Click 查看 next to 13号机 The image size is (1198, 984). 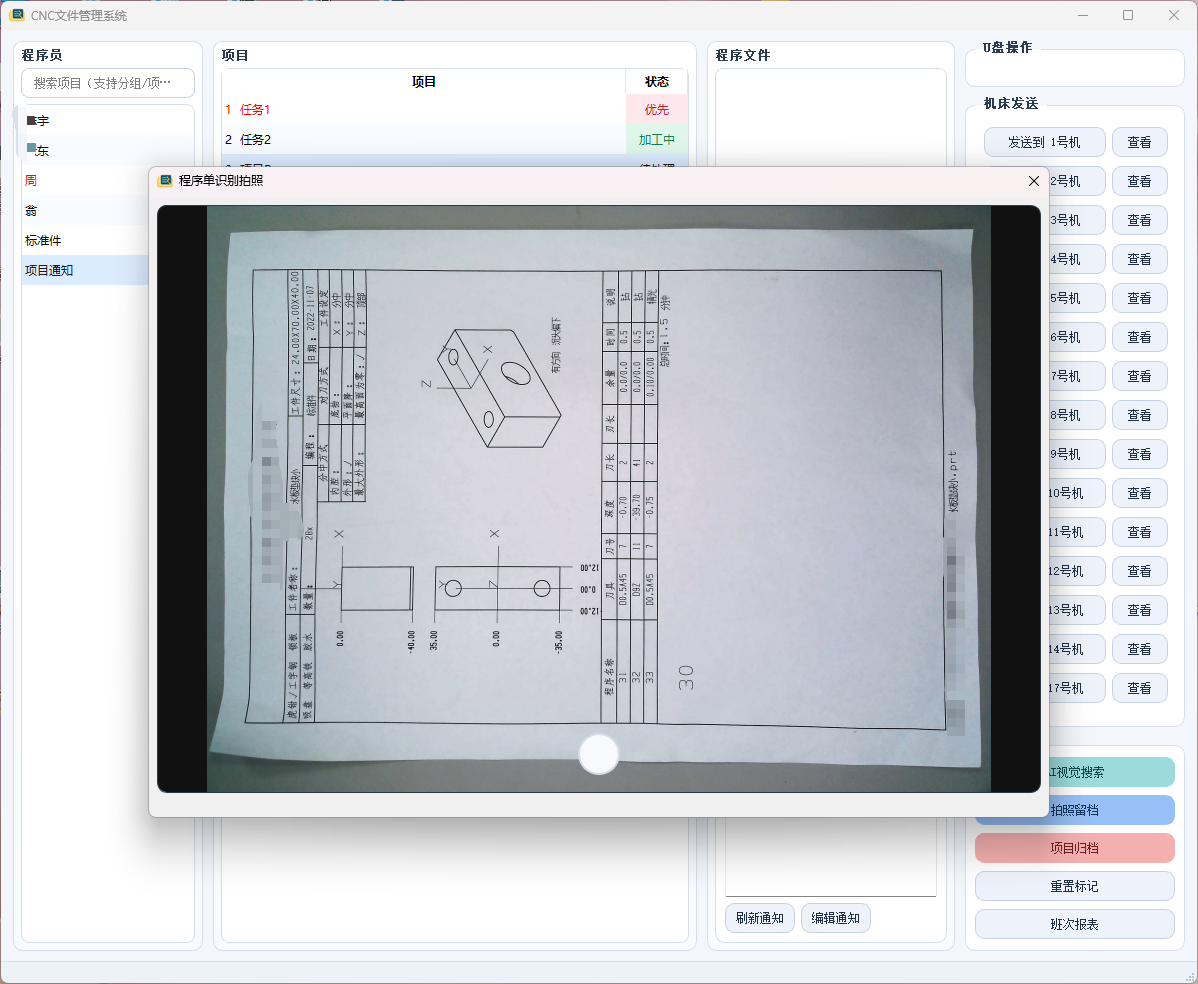click(x=1139, y=610)
